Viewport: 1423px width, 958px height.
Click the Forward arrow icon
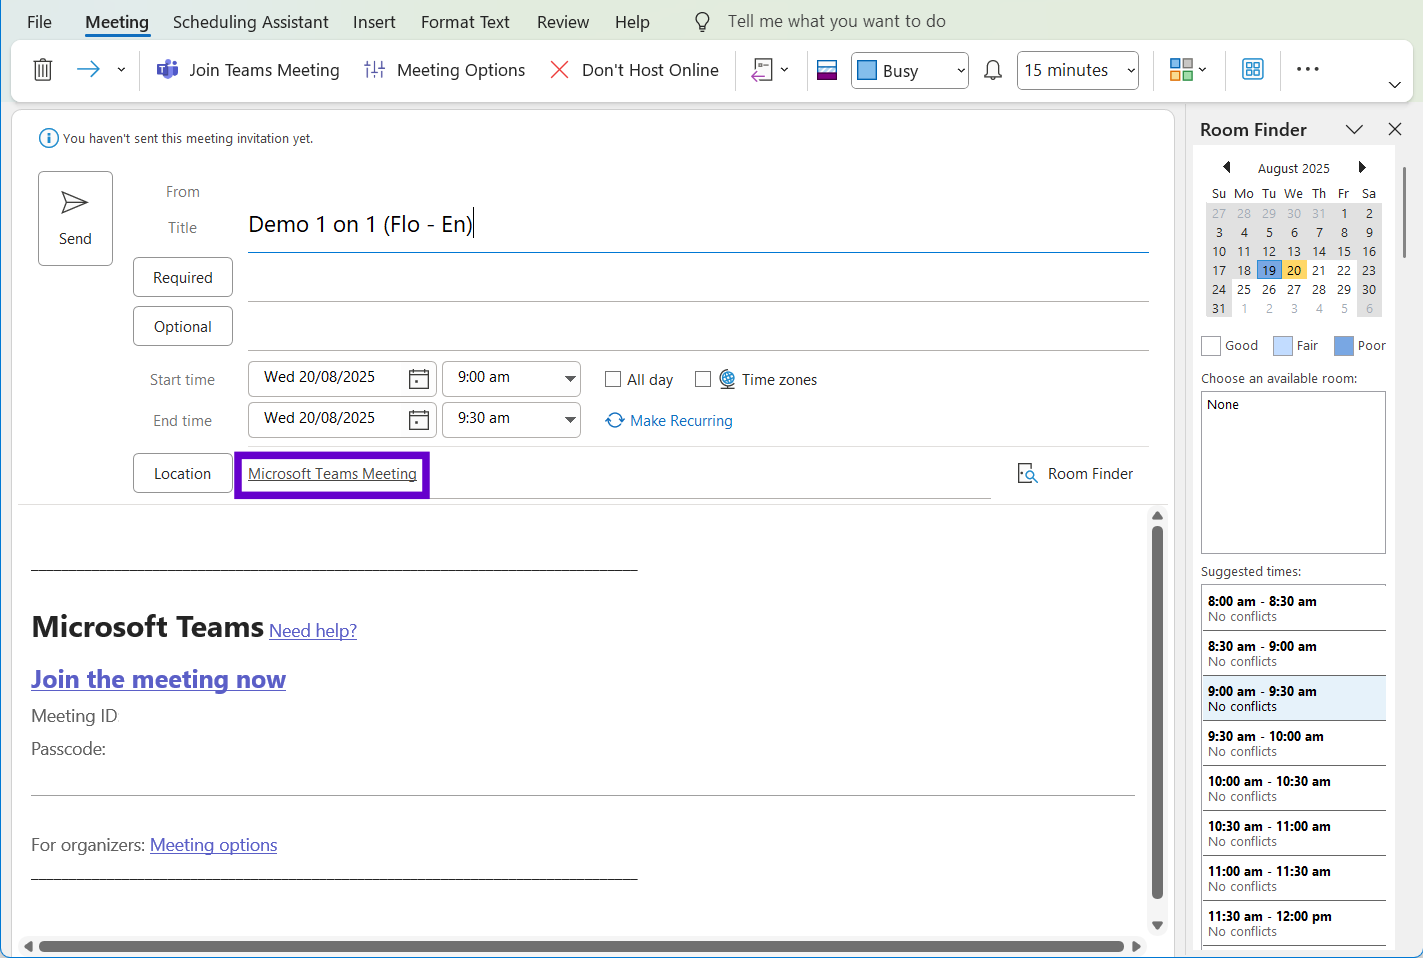(88, 69)
